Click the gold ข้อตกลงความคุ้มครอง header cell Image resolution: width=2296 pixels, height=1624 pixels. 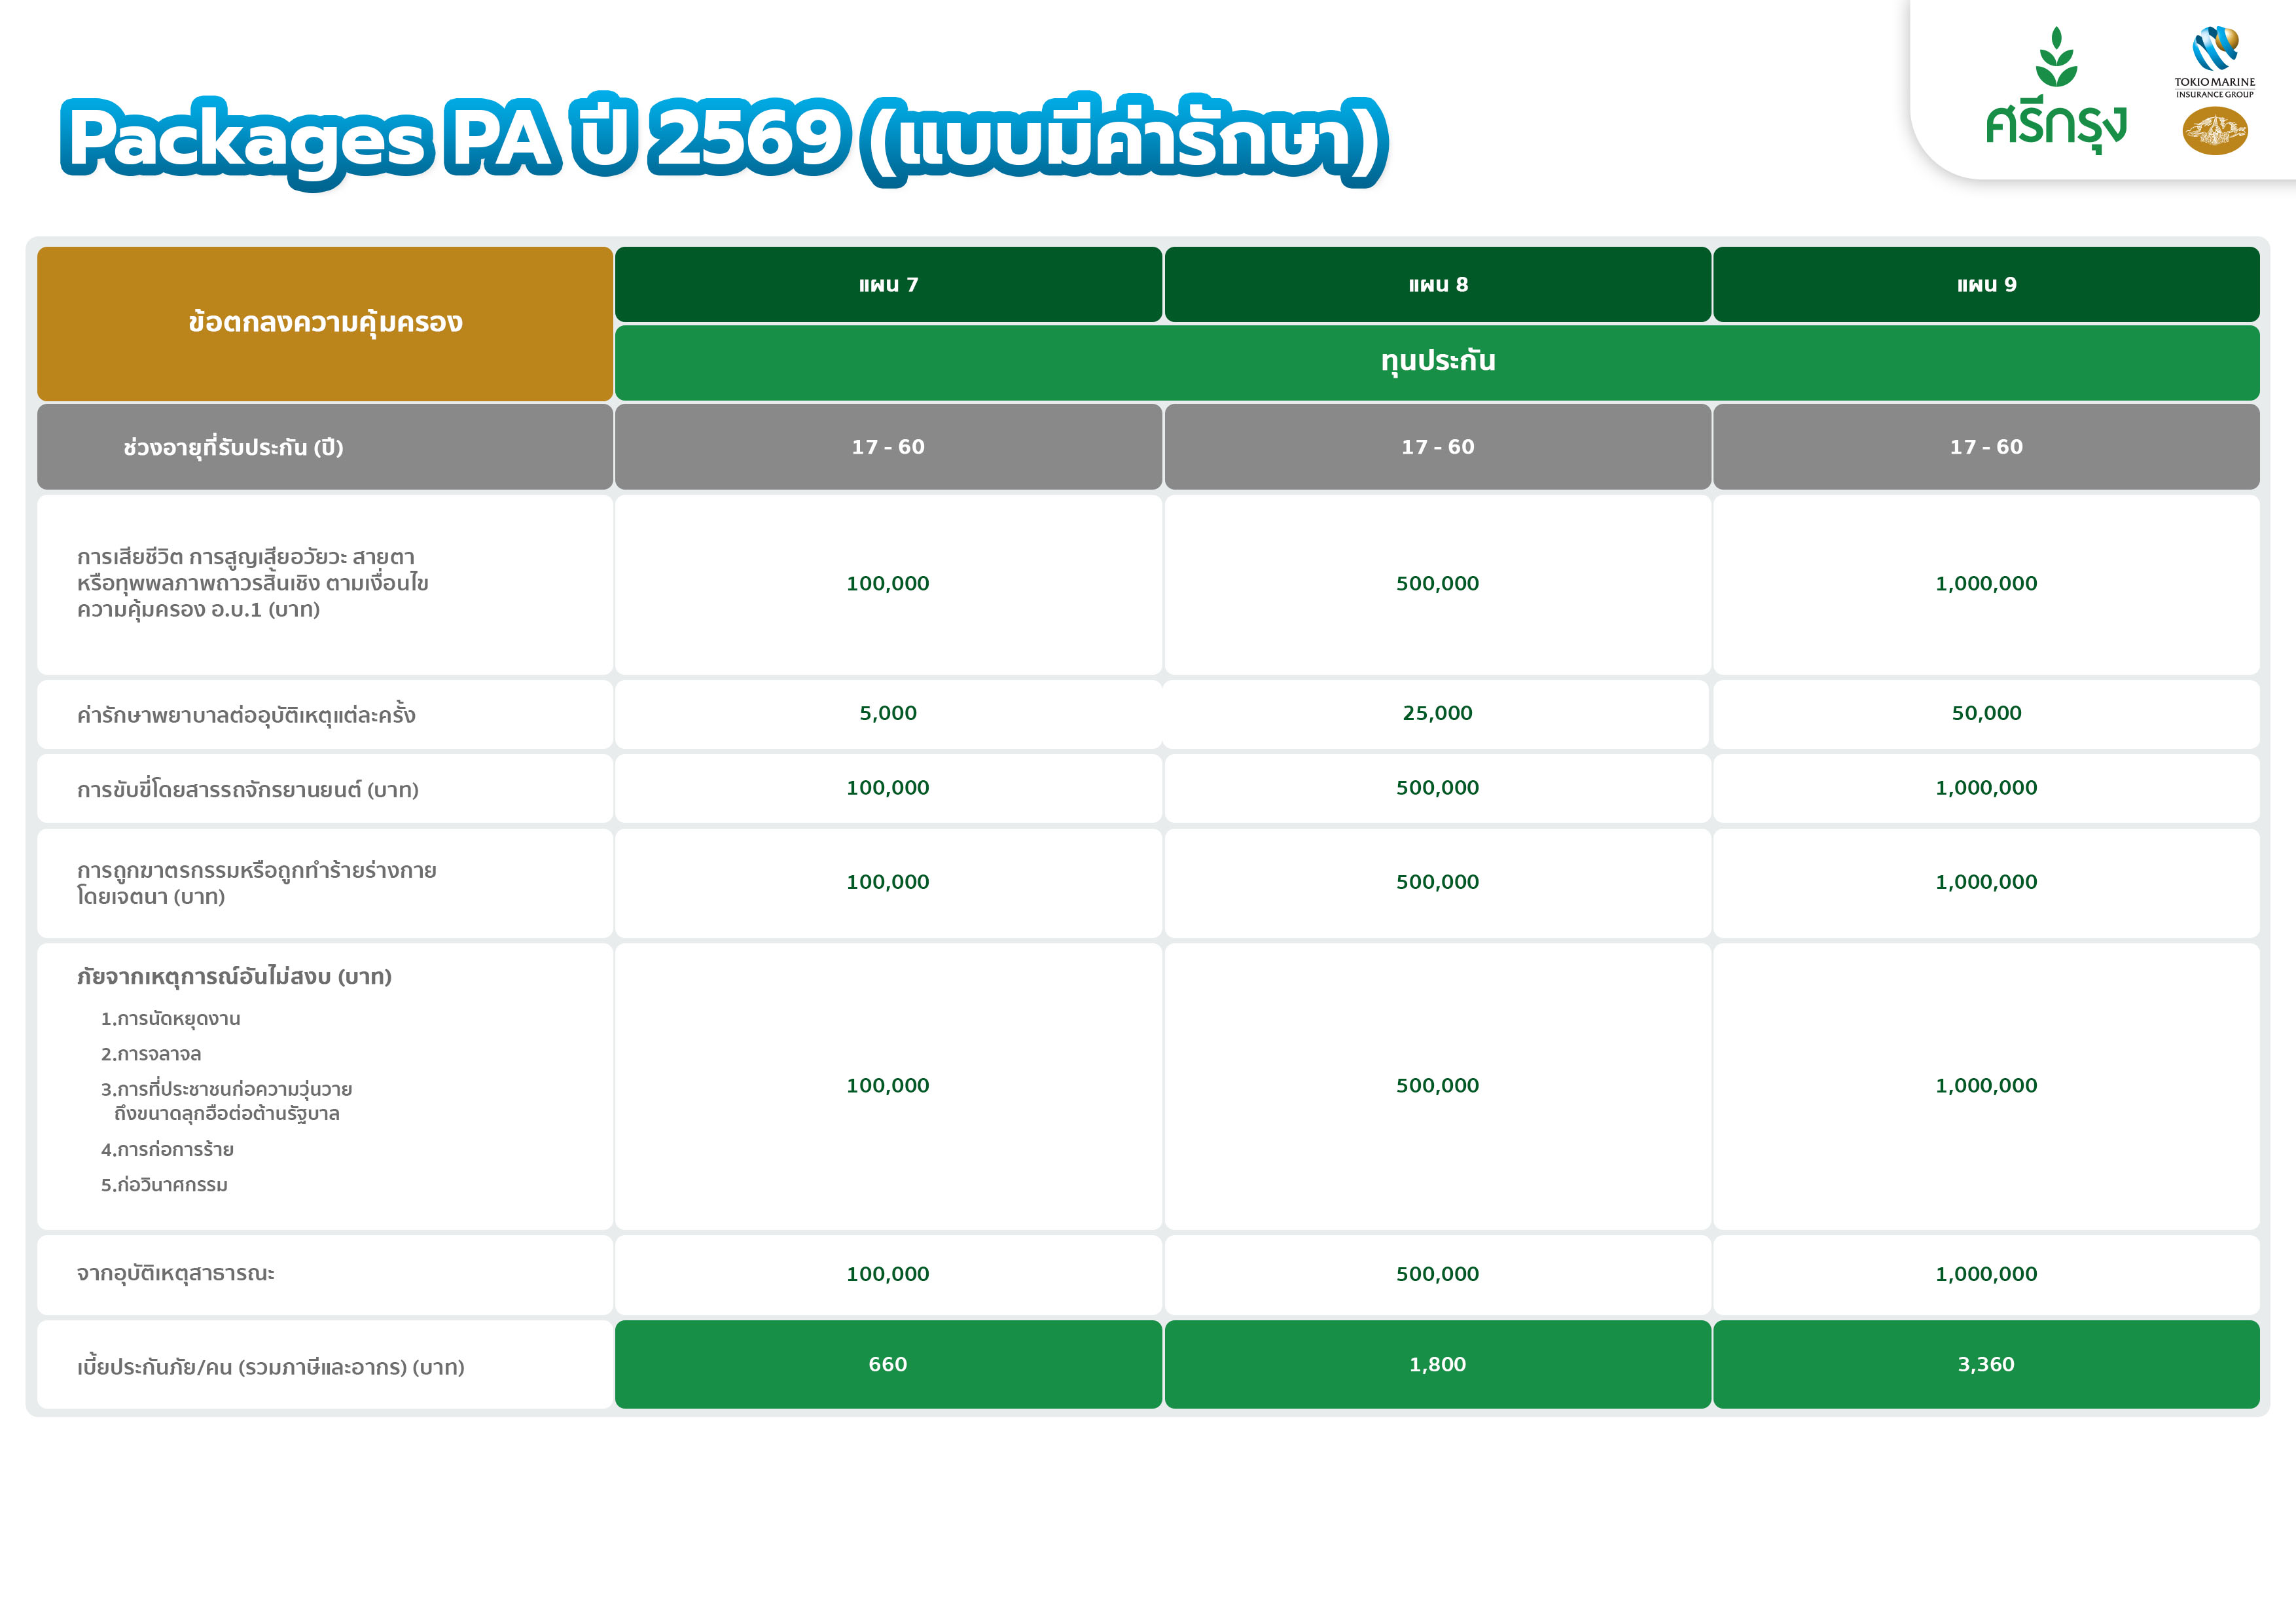click(325, 323)
